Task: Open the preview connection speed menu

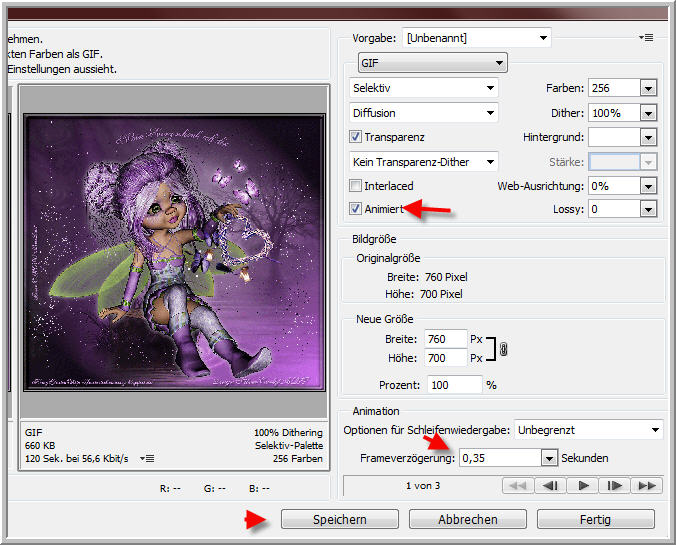Action: (148, 458)
